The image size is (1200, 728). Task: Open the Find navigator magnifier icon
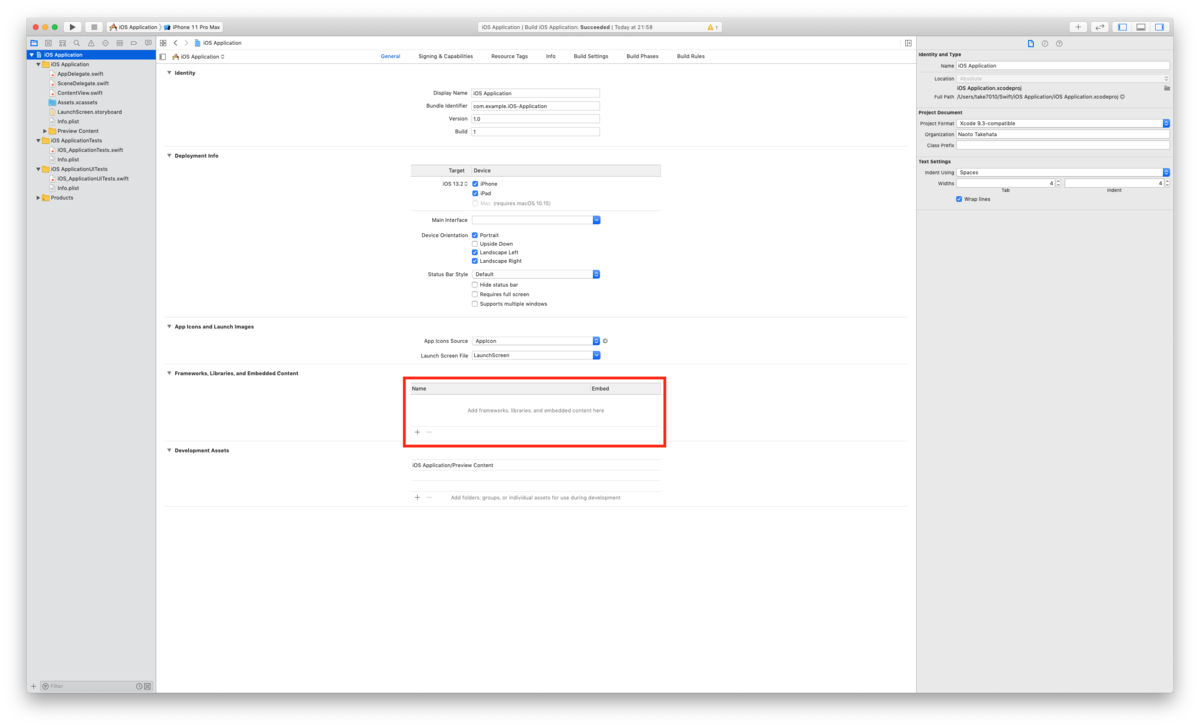(x=76, y=43)
